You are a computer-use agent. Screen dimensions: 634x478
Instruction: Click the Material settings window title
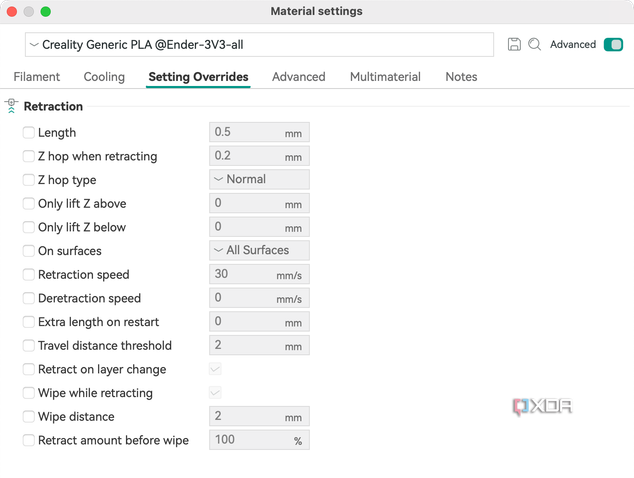(x=316, y=11)
